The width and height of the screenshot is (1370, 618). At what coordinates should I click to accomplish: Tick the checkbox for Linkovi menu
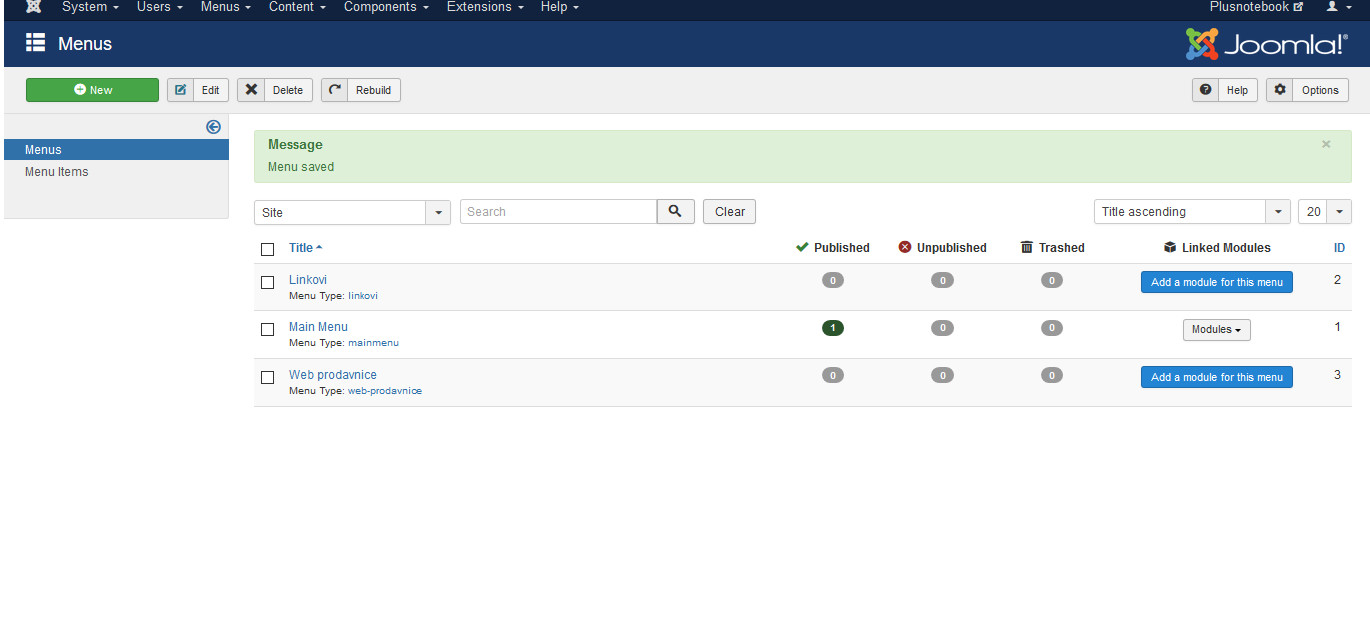[267, 282]
